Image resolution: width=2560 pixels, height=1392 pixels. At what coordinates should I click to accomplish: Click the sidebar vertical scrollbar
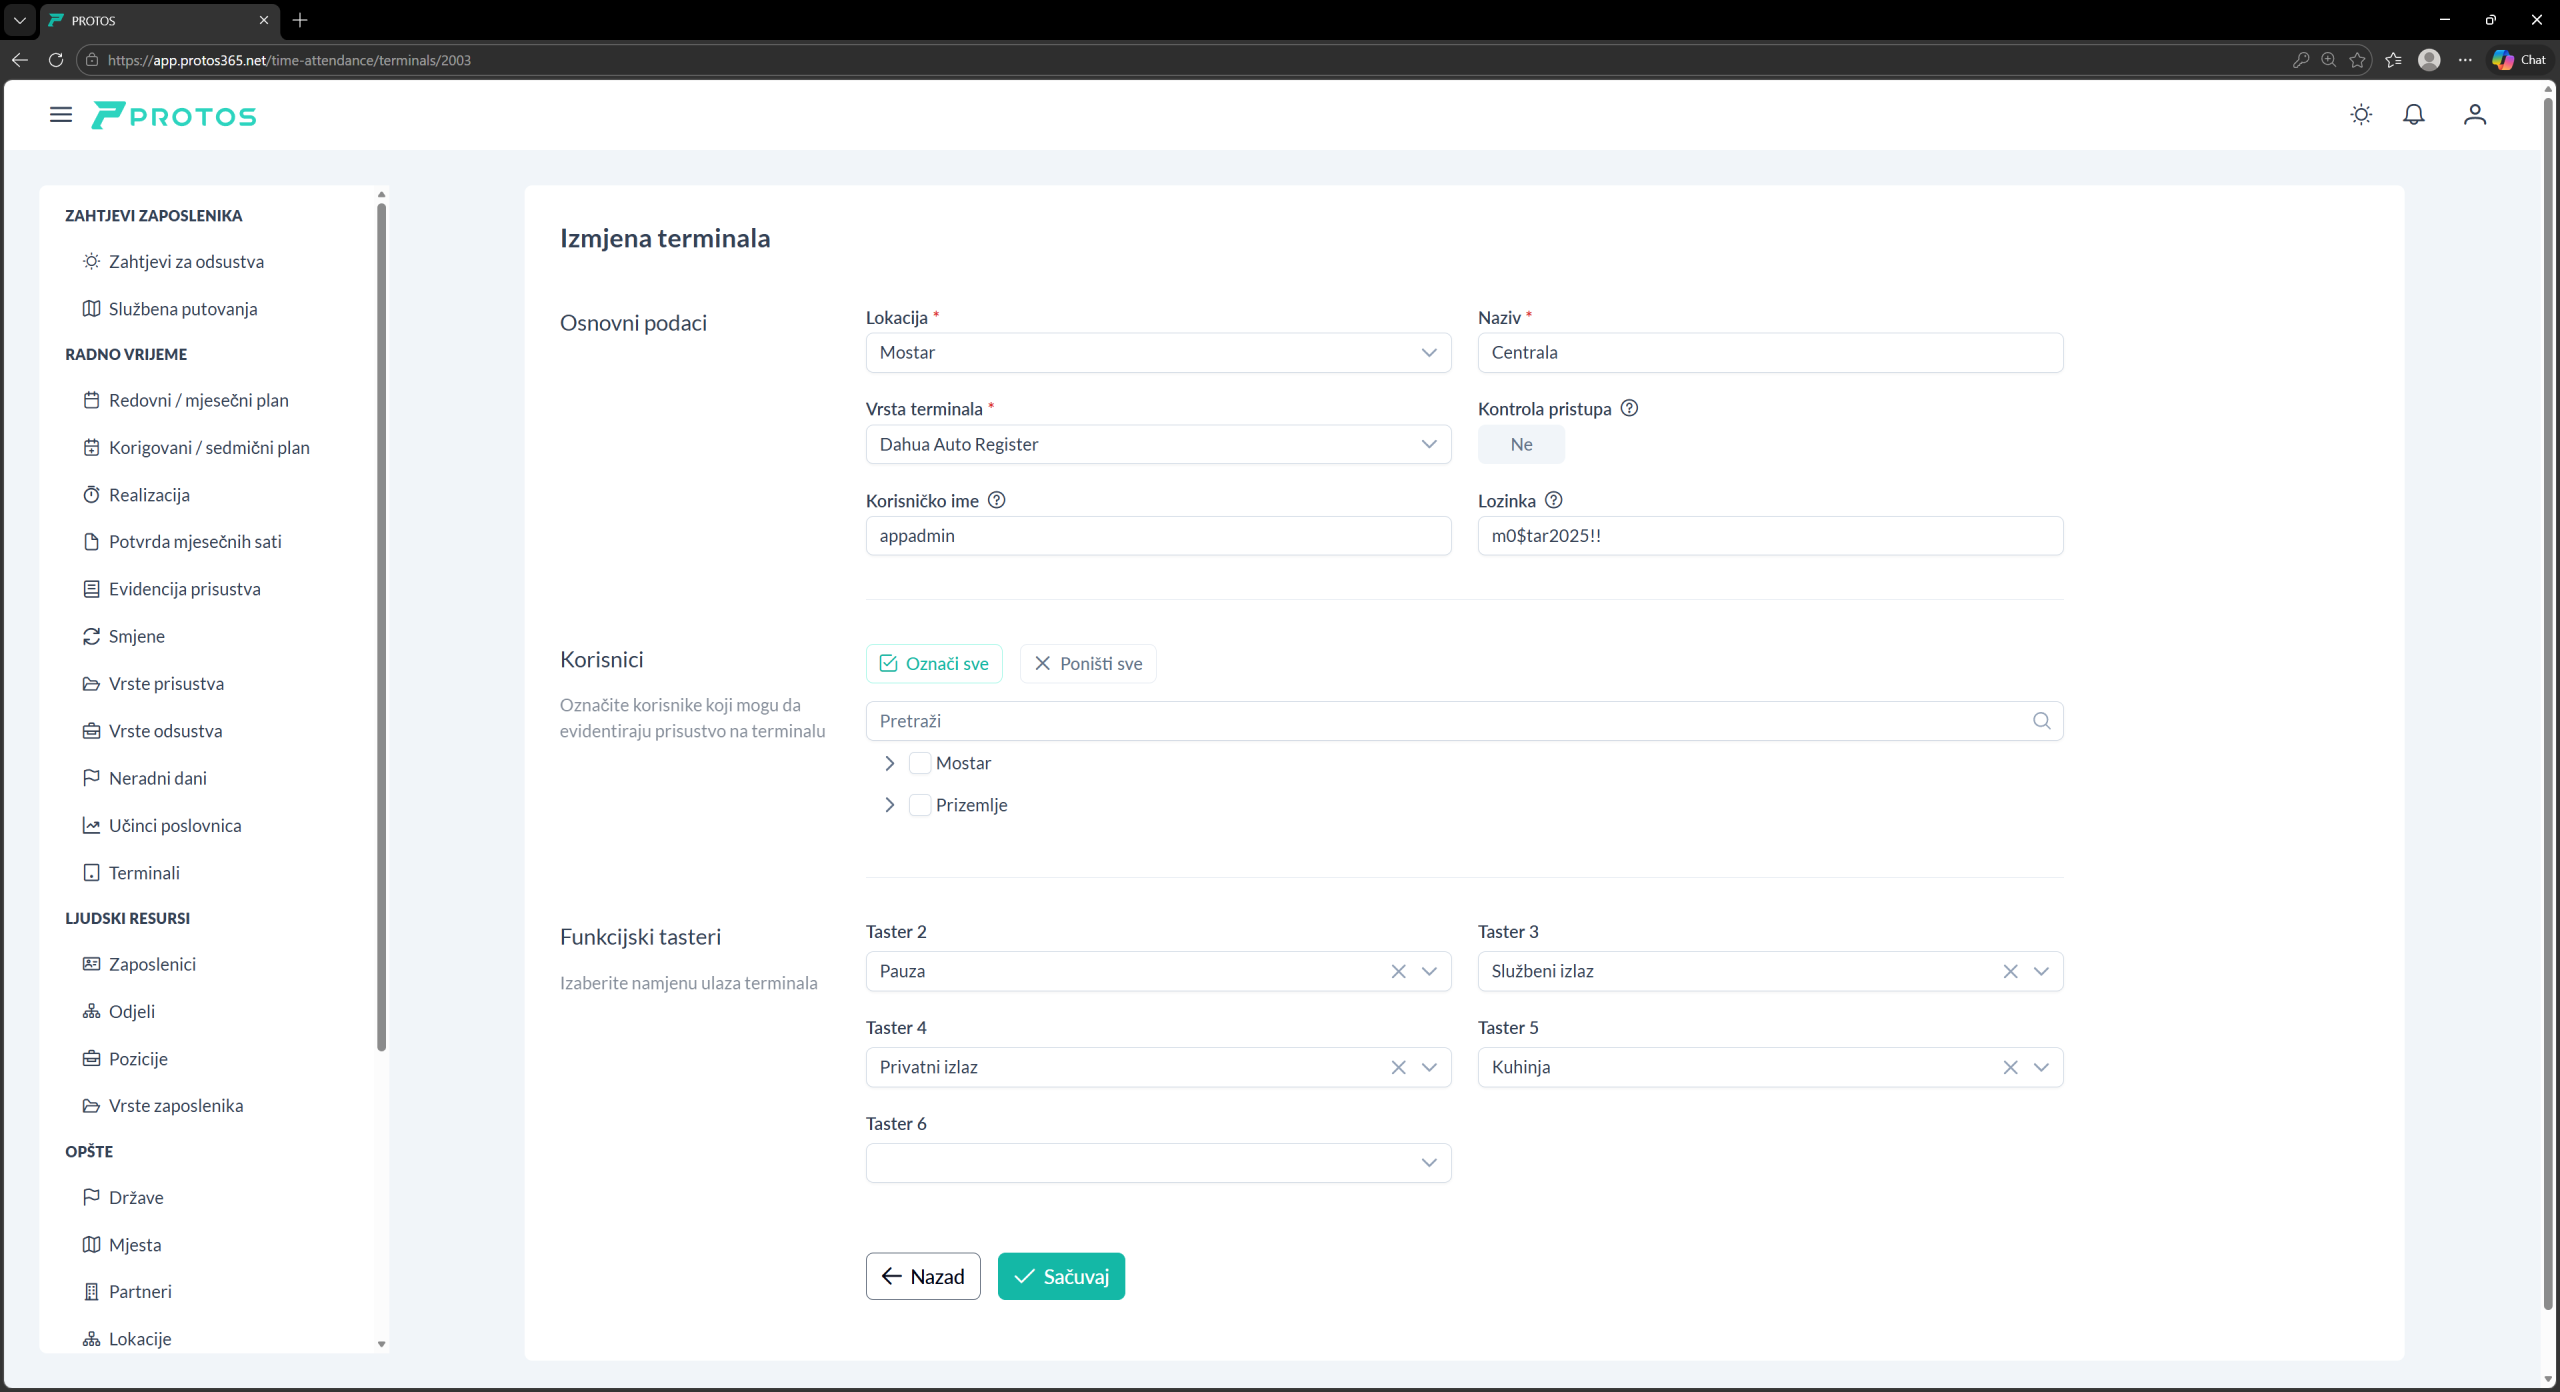381,625
